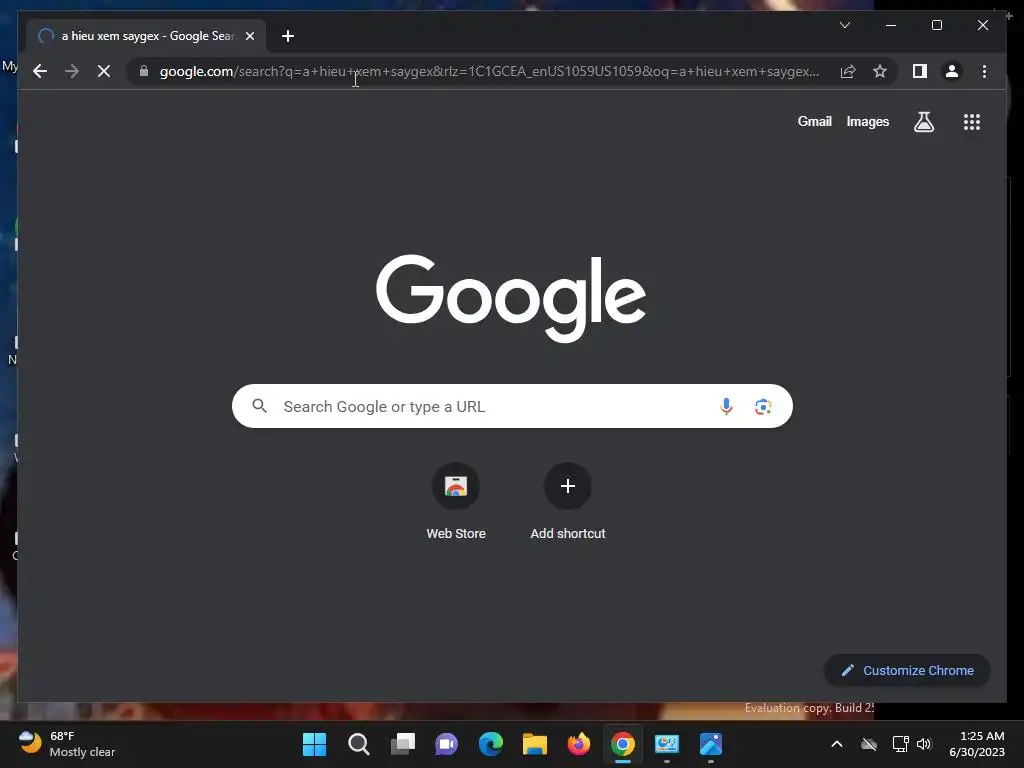The image size is (1024, 768).
Task: Launch Microsoft Edge from taskbar
Action: click(x=490, y=744)
